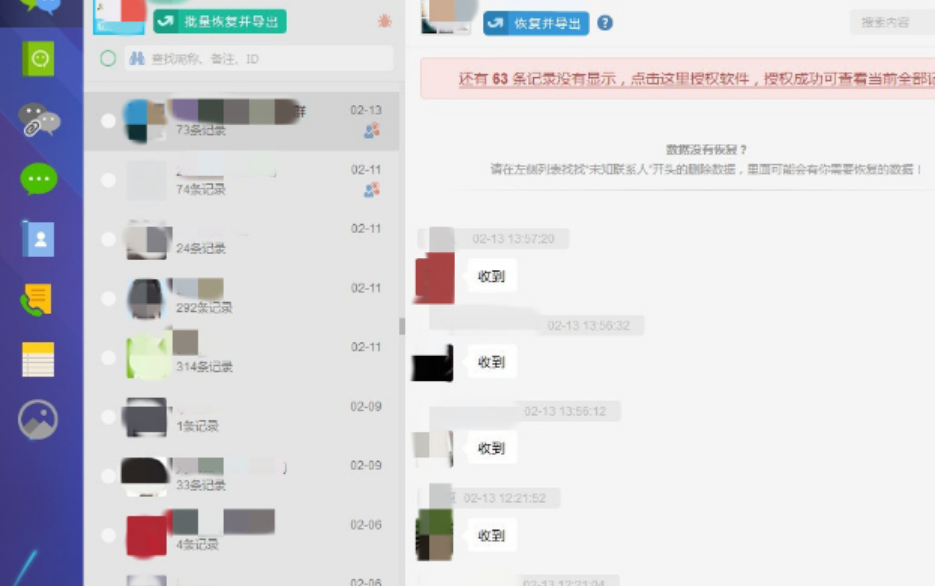Click the 搜索内容 message search box
Screen dimensions: 935x586
[890, 22]
